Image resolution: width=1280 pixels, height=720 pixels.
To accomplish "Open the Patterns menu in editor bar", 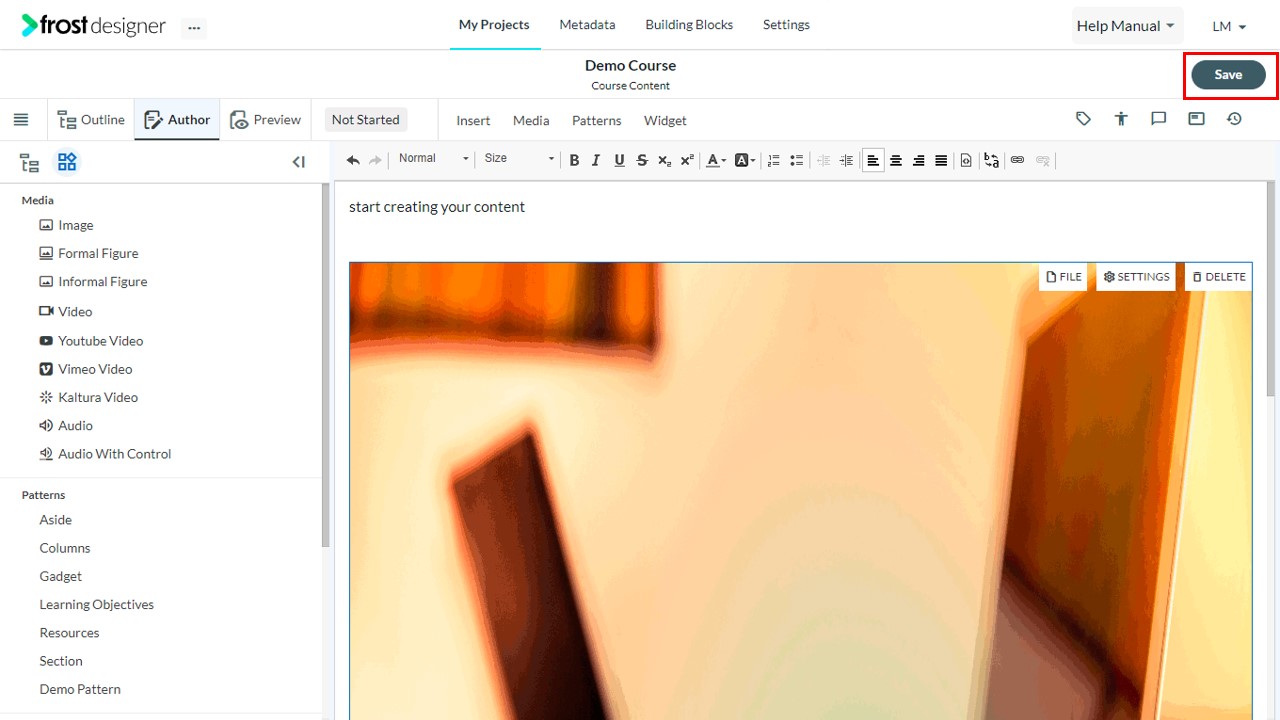I will [596, 121].
